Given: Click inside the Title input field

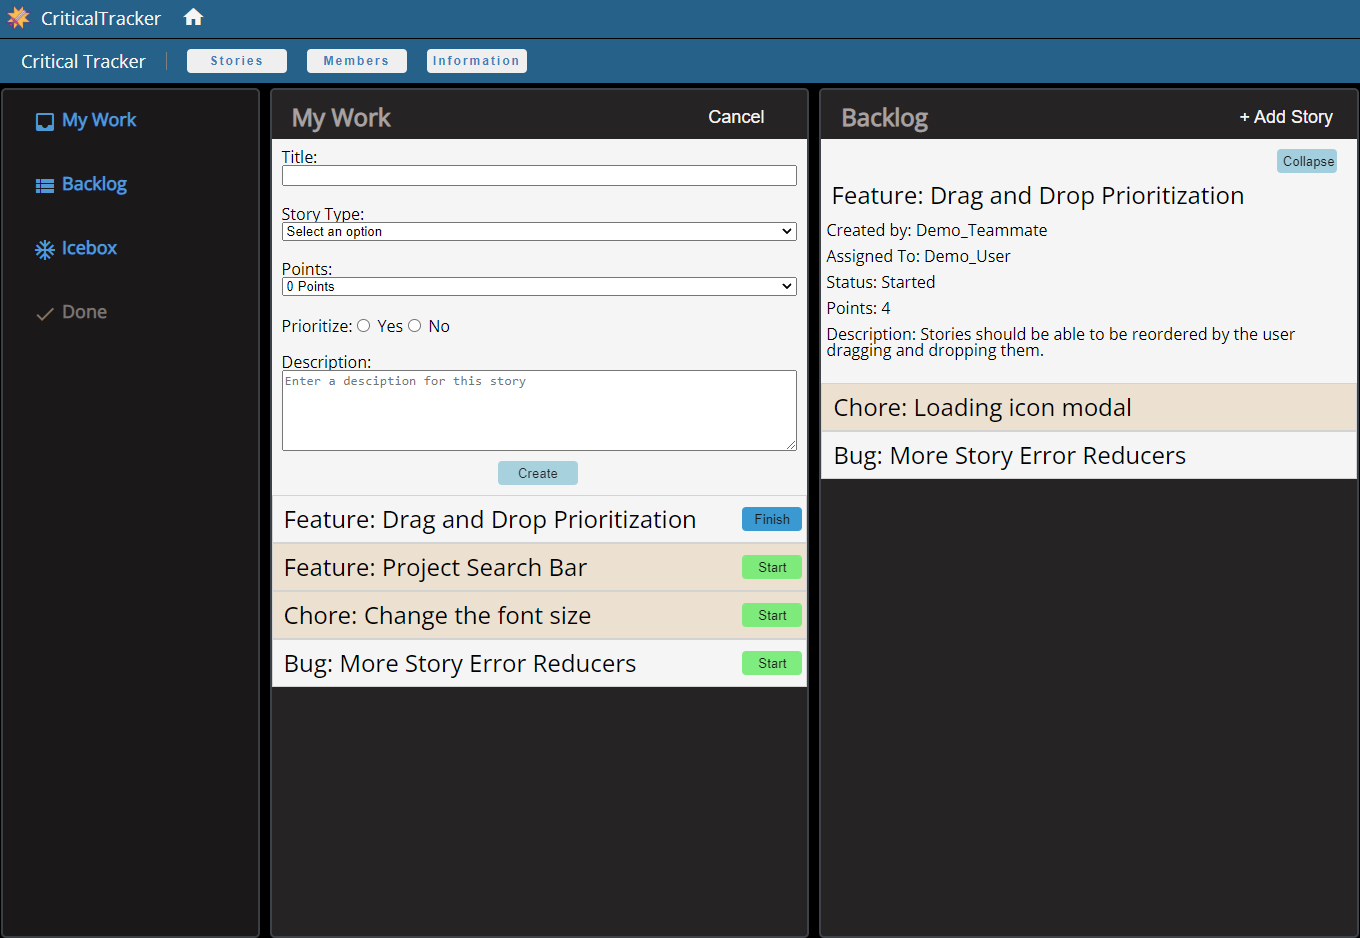Looking at the screenshot, I should [x=539, y=175].
